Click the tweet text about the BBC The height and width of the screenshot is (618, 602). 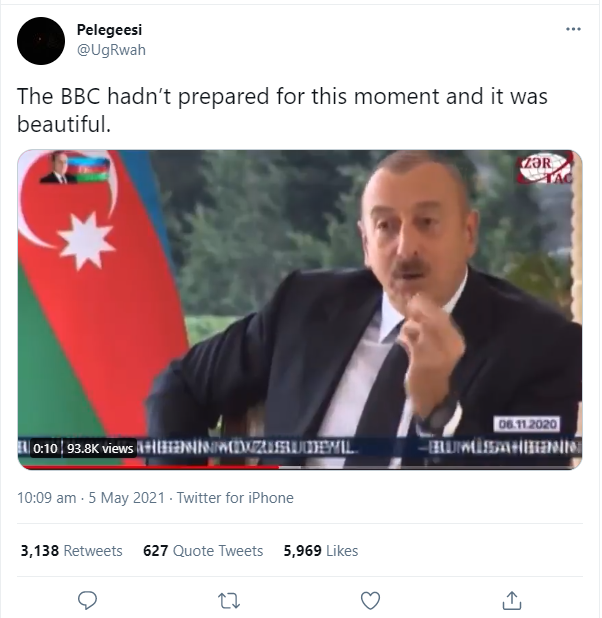(x=282, y=110)
